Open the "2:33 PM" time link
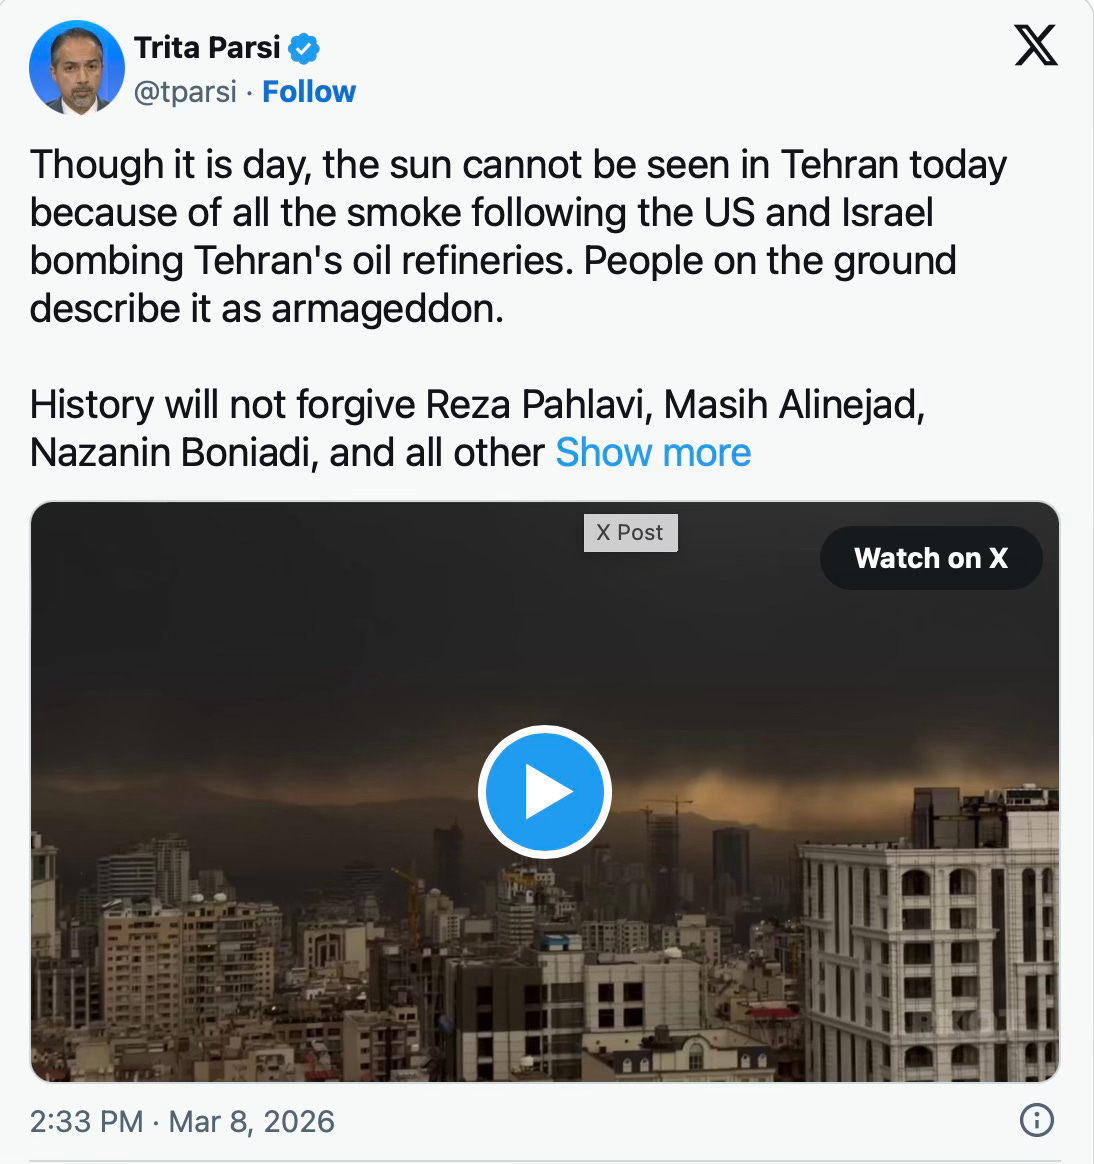This screenshot has width=1094, height=1164. (86, 1121)
